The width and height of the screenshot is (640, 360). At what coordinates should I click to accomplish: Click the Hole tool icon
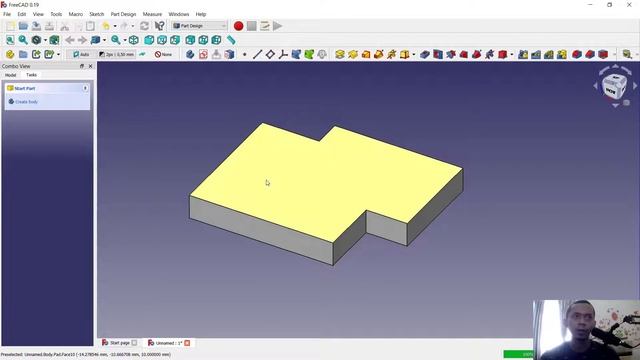tap(438, 54)
